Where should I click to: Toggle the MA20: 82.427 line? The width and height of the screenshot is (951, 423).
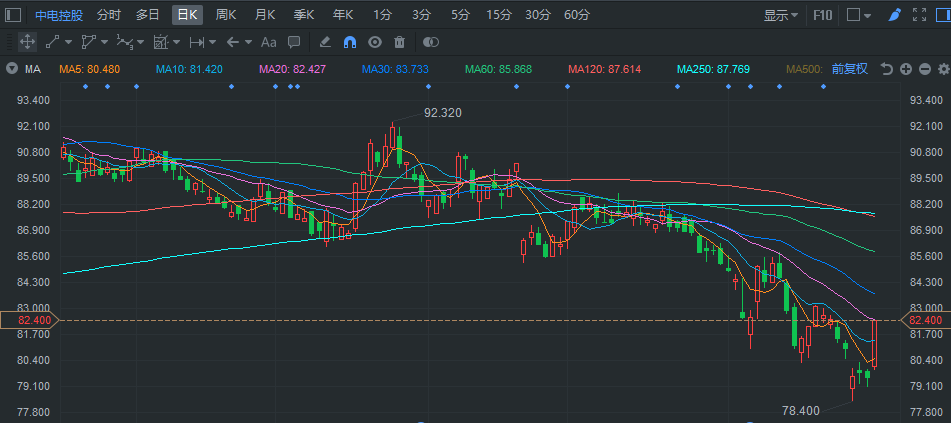[292, 69]
